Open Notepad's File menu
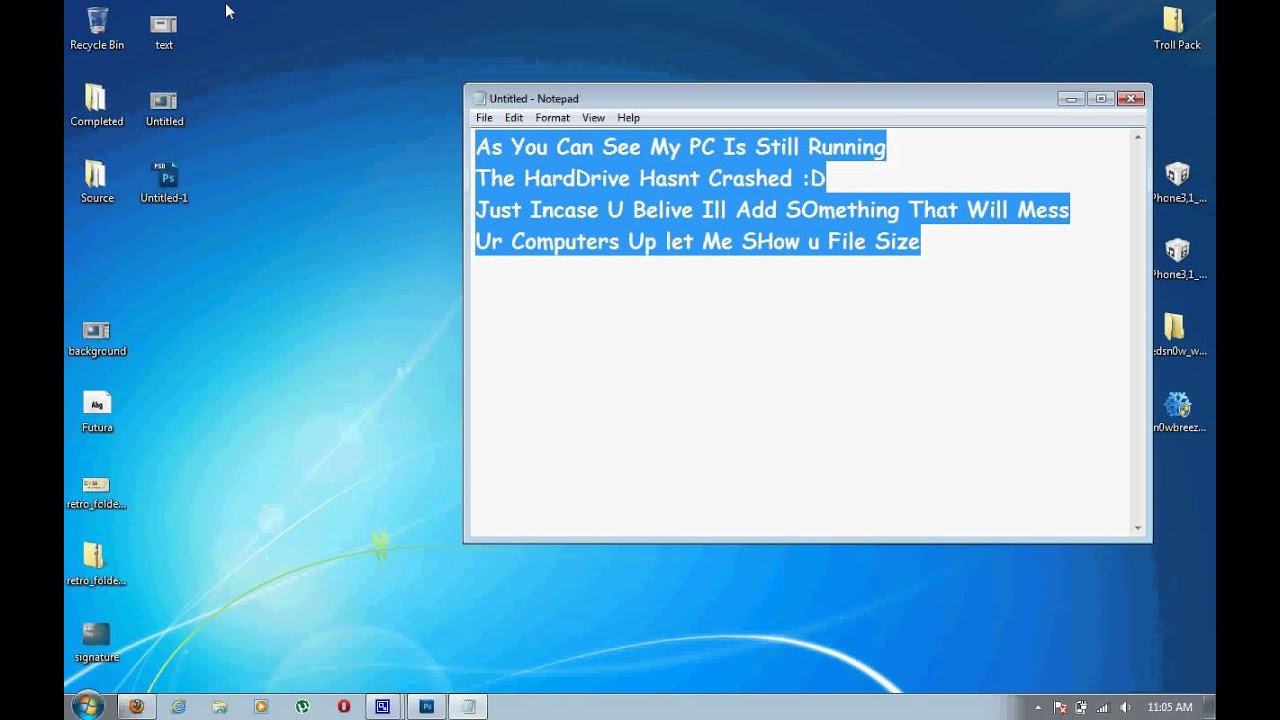 (x=484, y=118)
